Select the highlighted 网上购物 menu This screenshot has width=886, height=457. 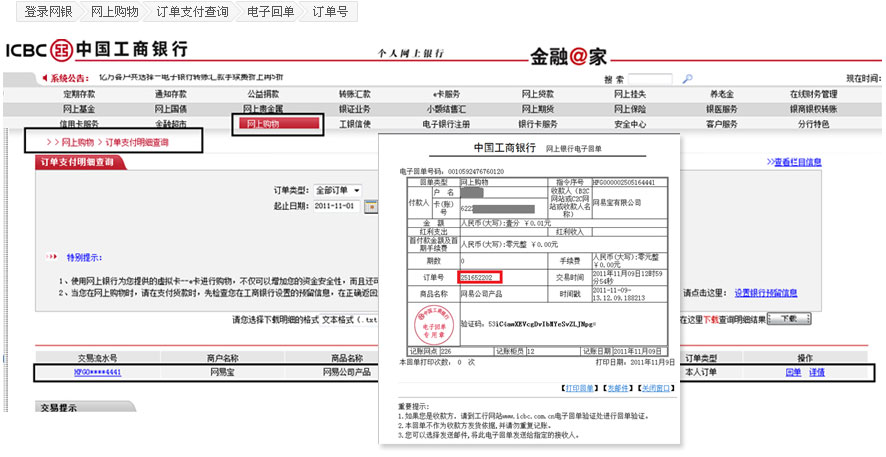pos(279,124)
